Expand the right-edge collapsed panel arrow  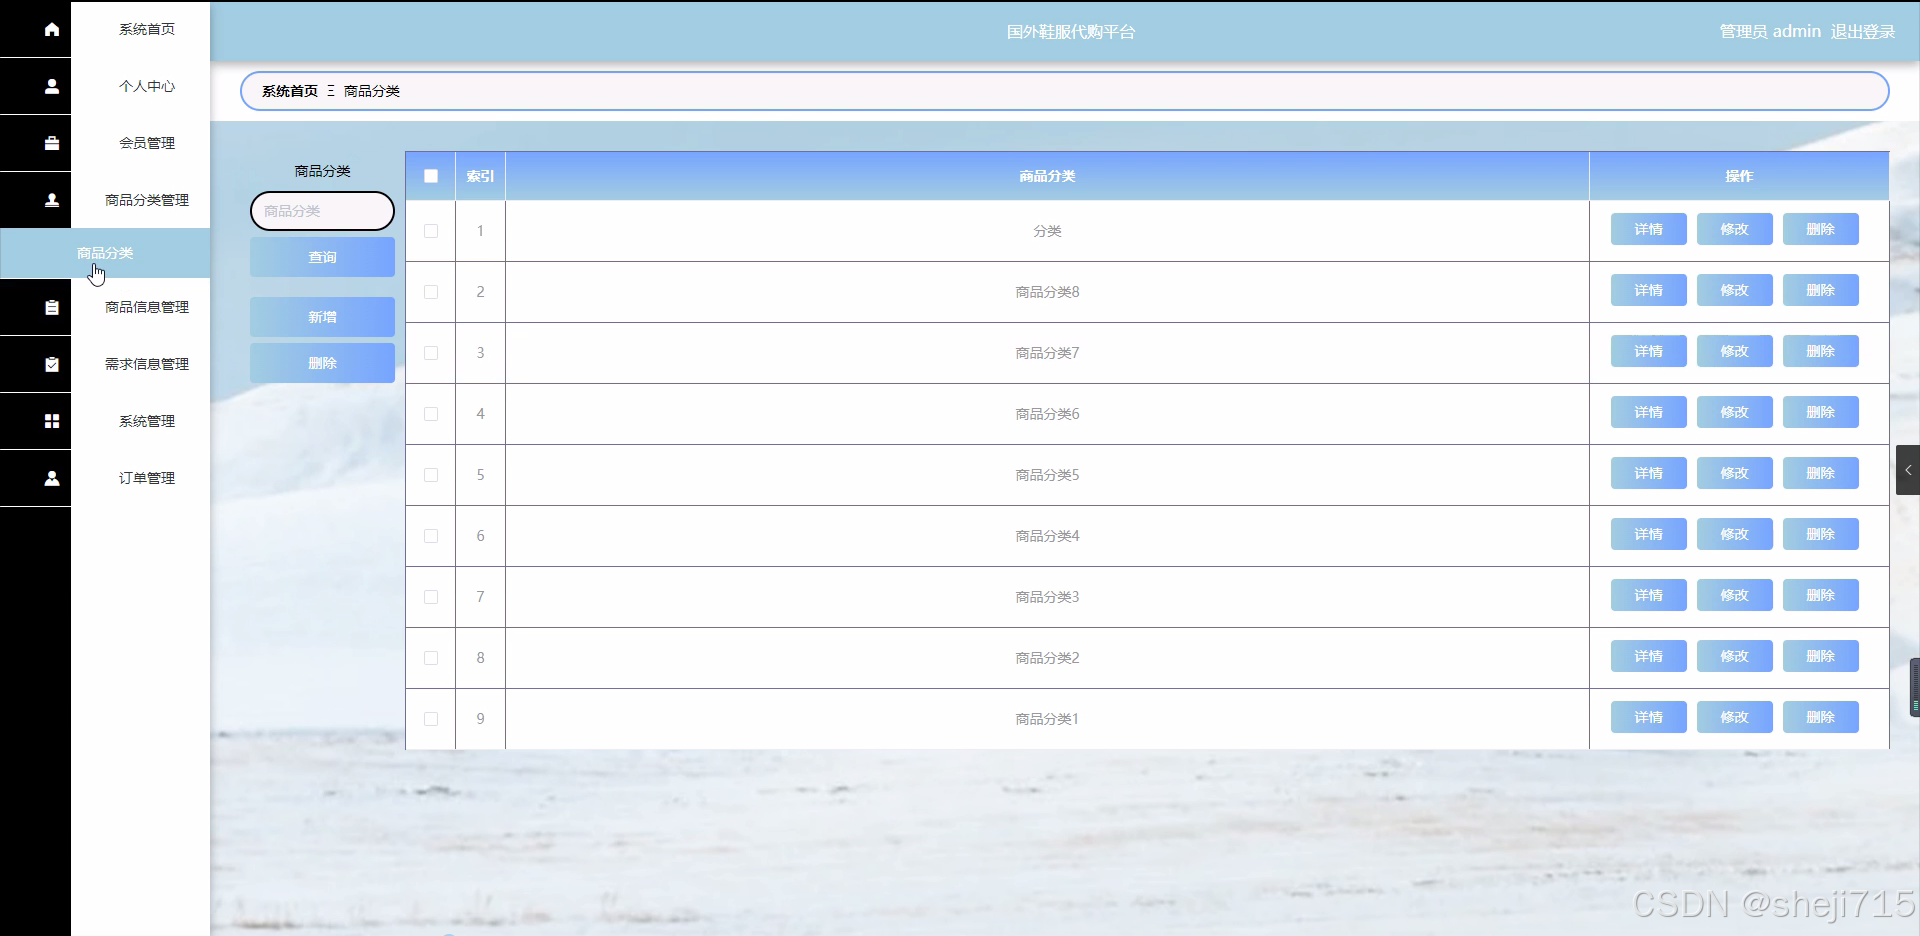[x=1908, y=470]
